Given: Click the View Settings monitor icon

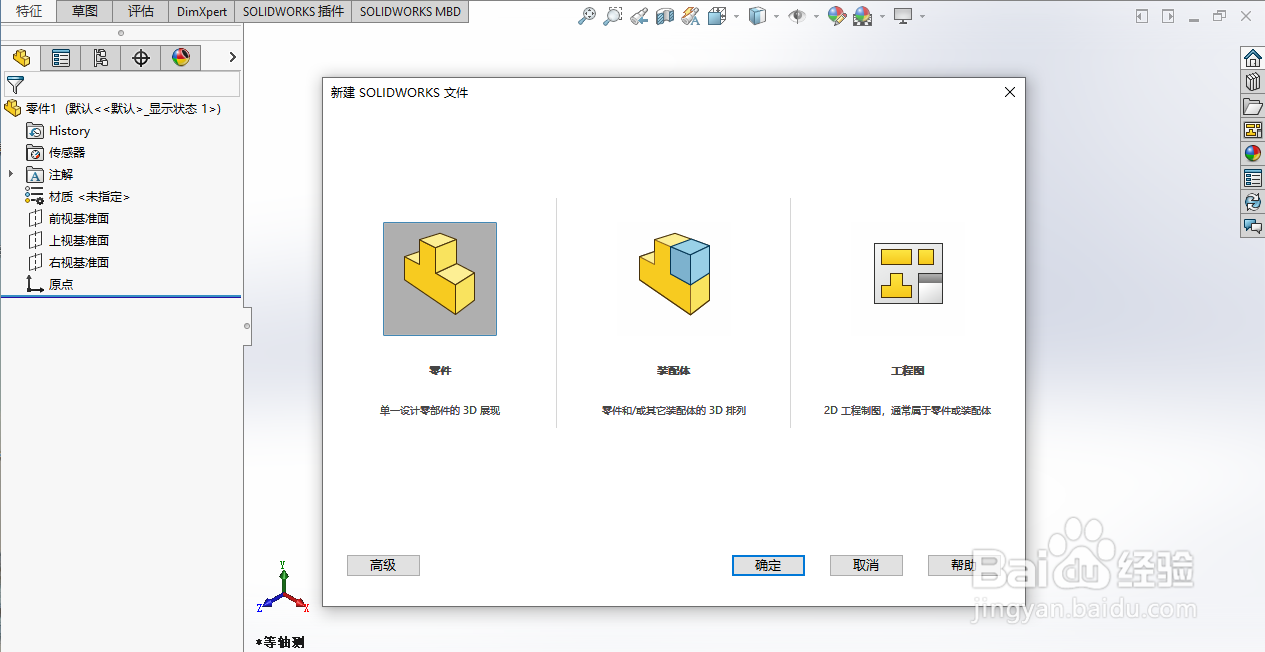Looking at the screenshot, I should point(903,16).
